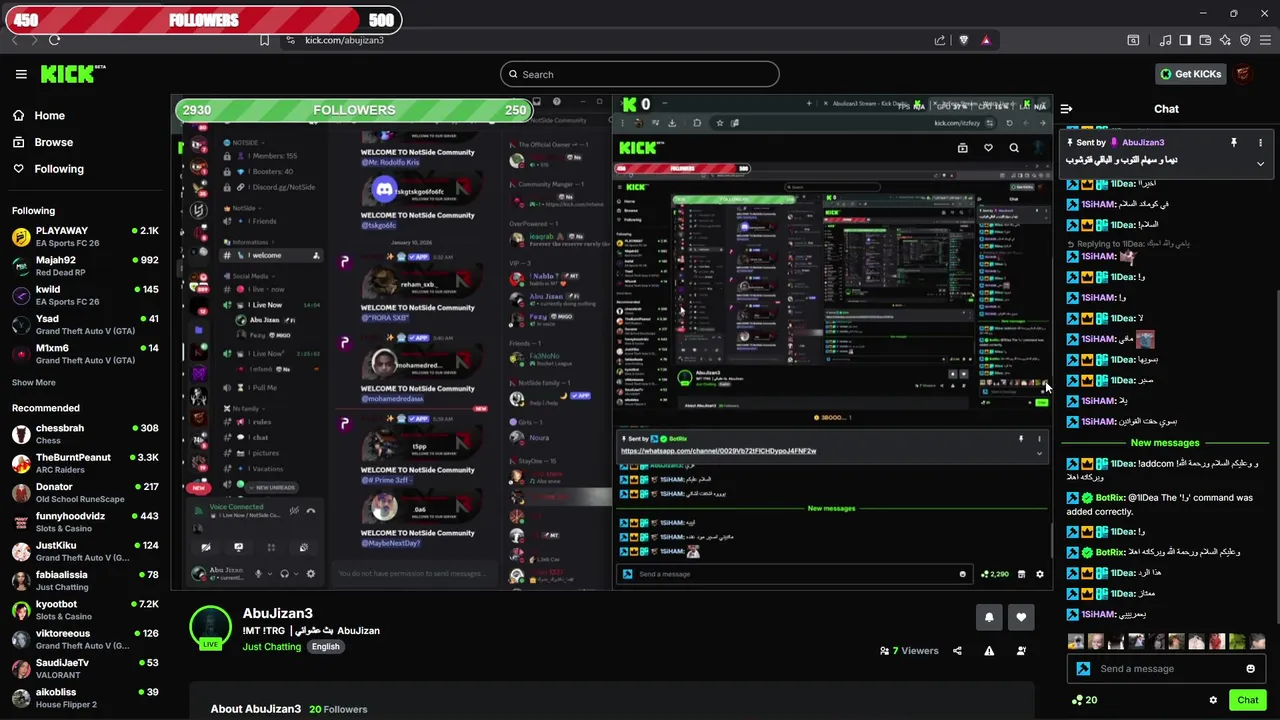1280x720 pixels.
Task: Open chessbrah recommended channel
Action: click(x=85, y=434)
